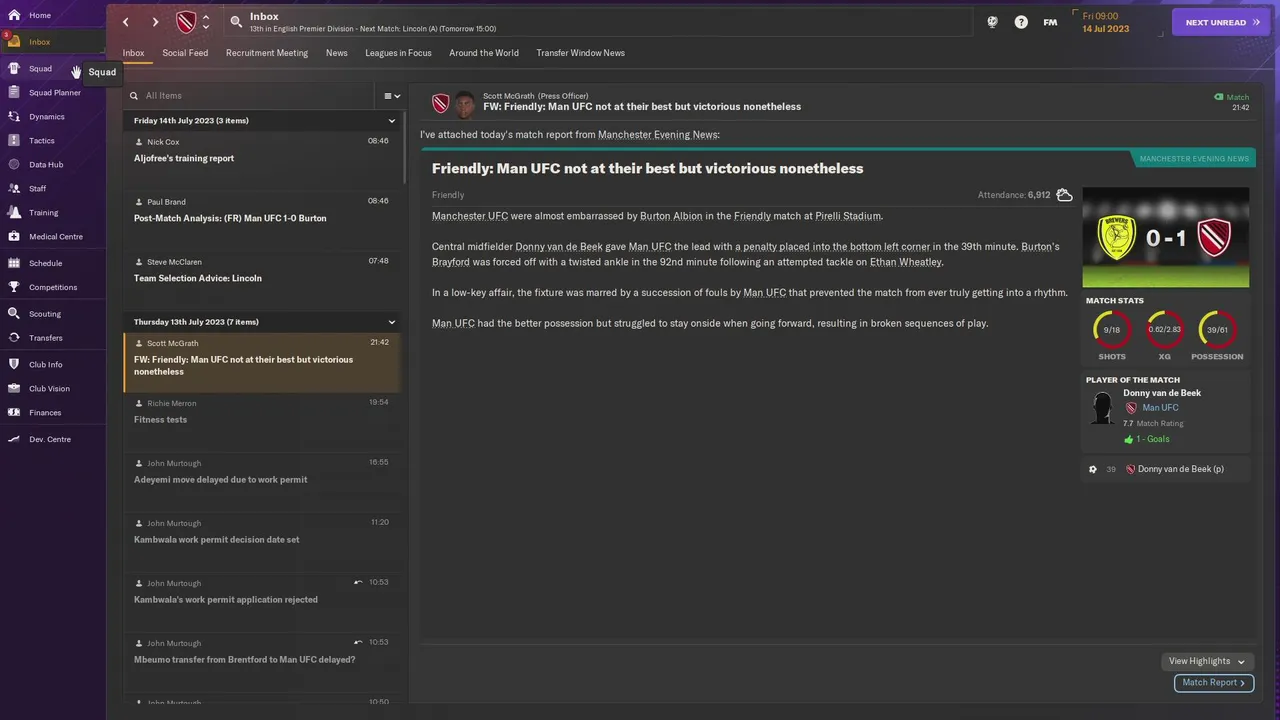Click Burton Albion link in report
The height and width of the screenshot is (720, 1280).
pos(670,216)
